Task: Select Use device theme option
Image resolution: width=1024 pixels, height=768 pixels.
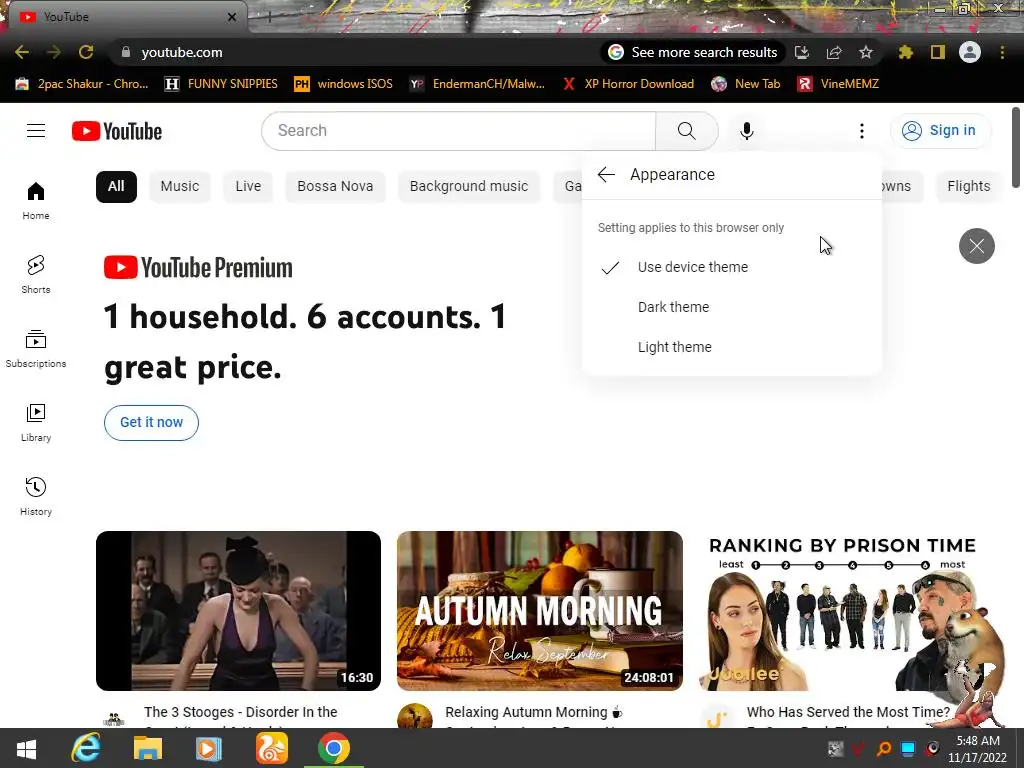Action: 731,267
